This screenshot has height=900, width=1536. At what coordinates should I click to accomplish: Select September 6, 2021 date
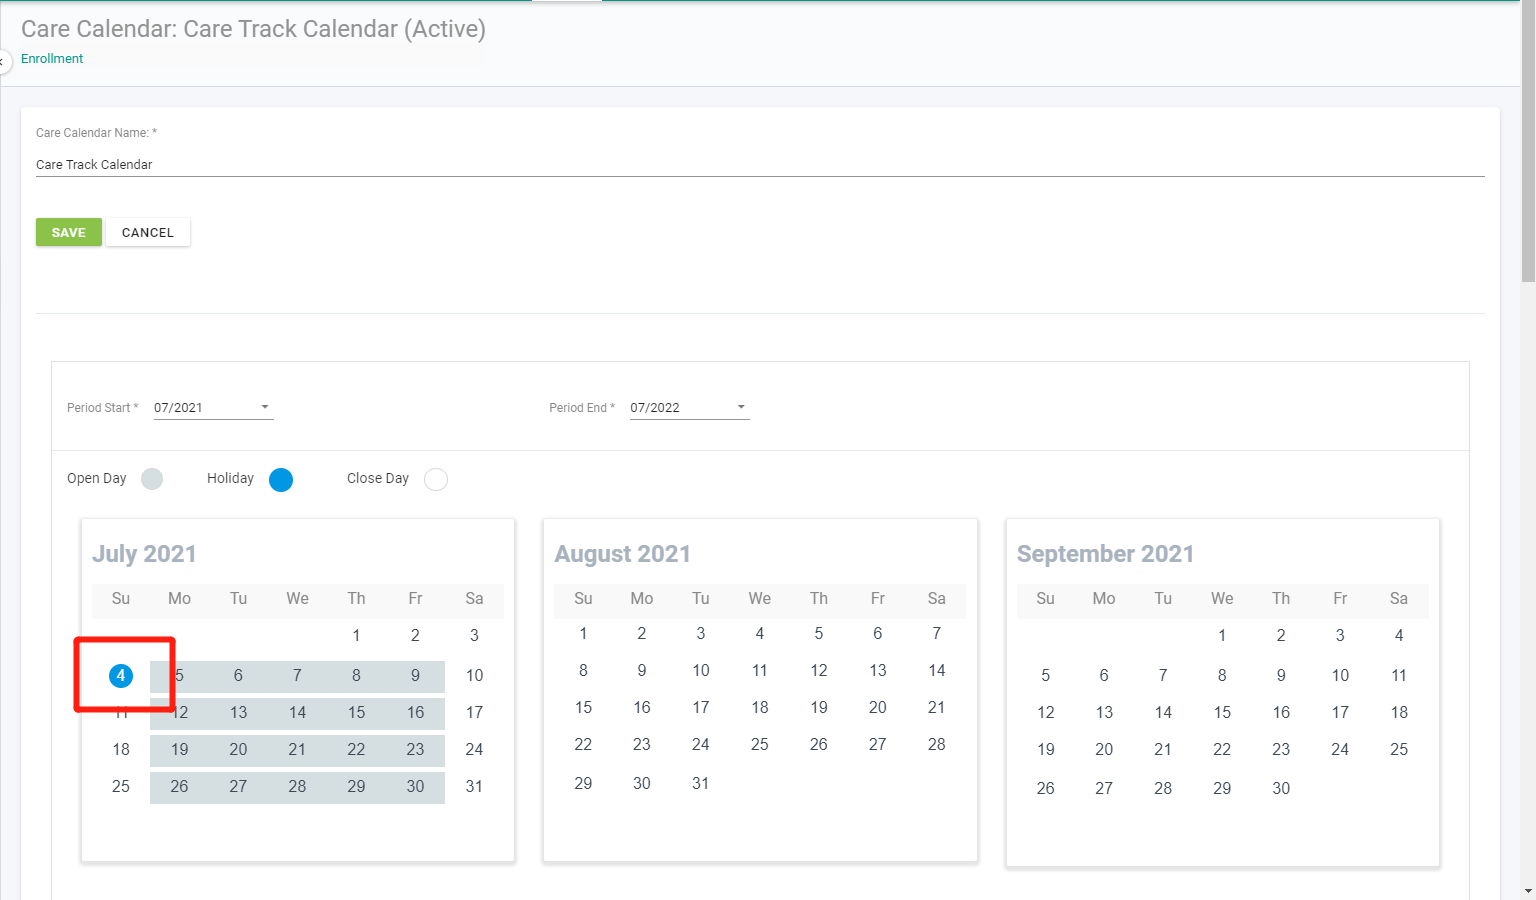[1104, 676]
